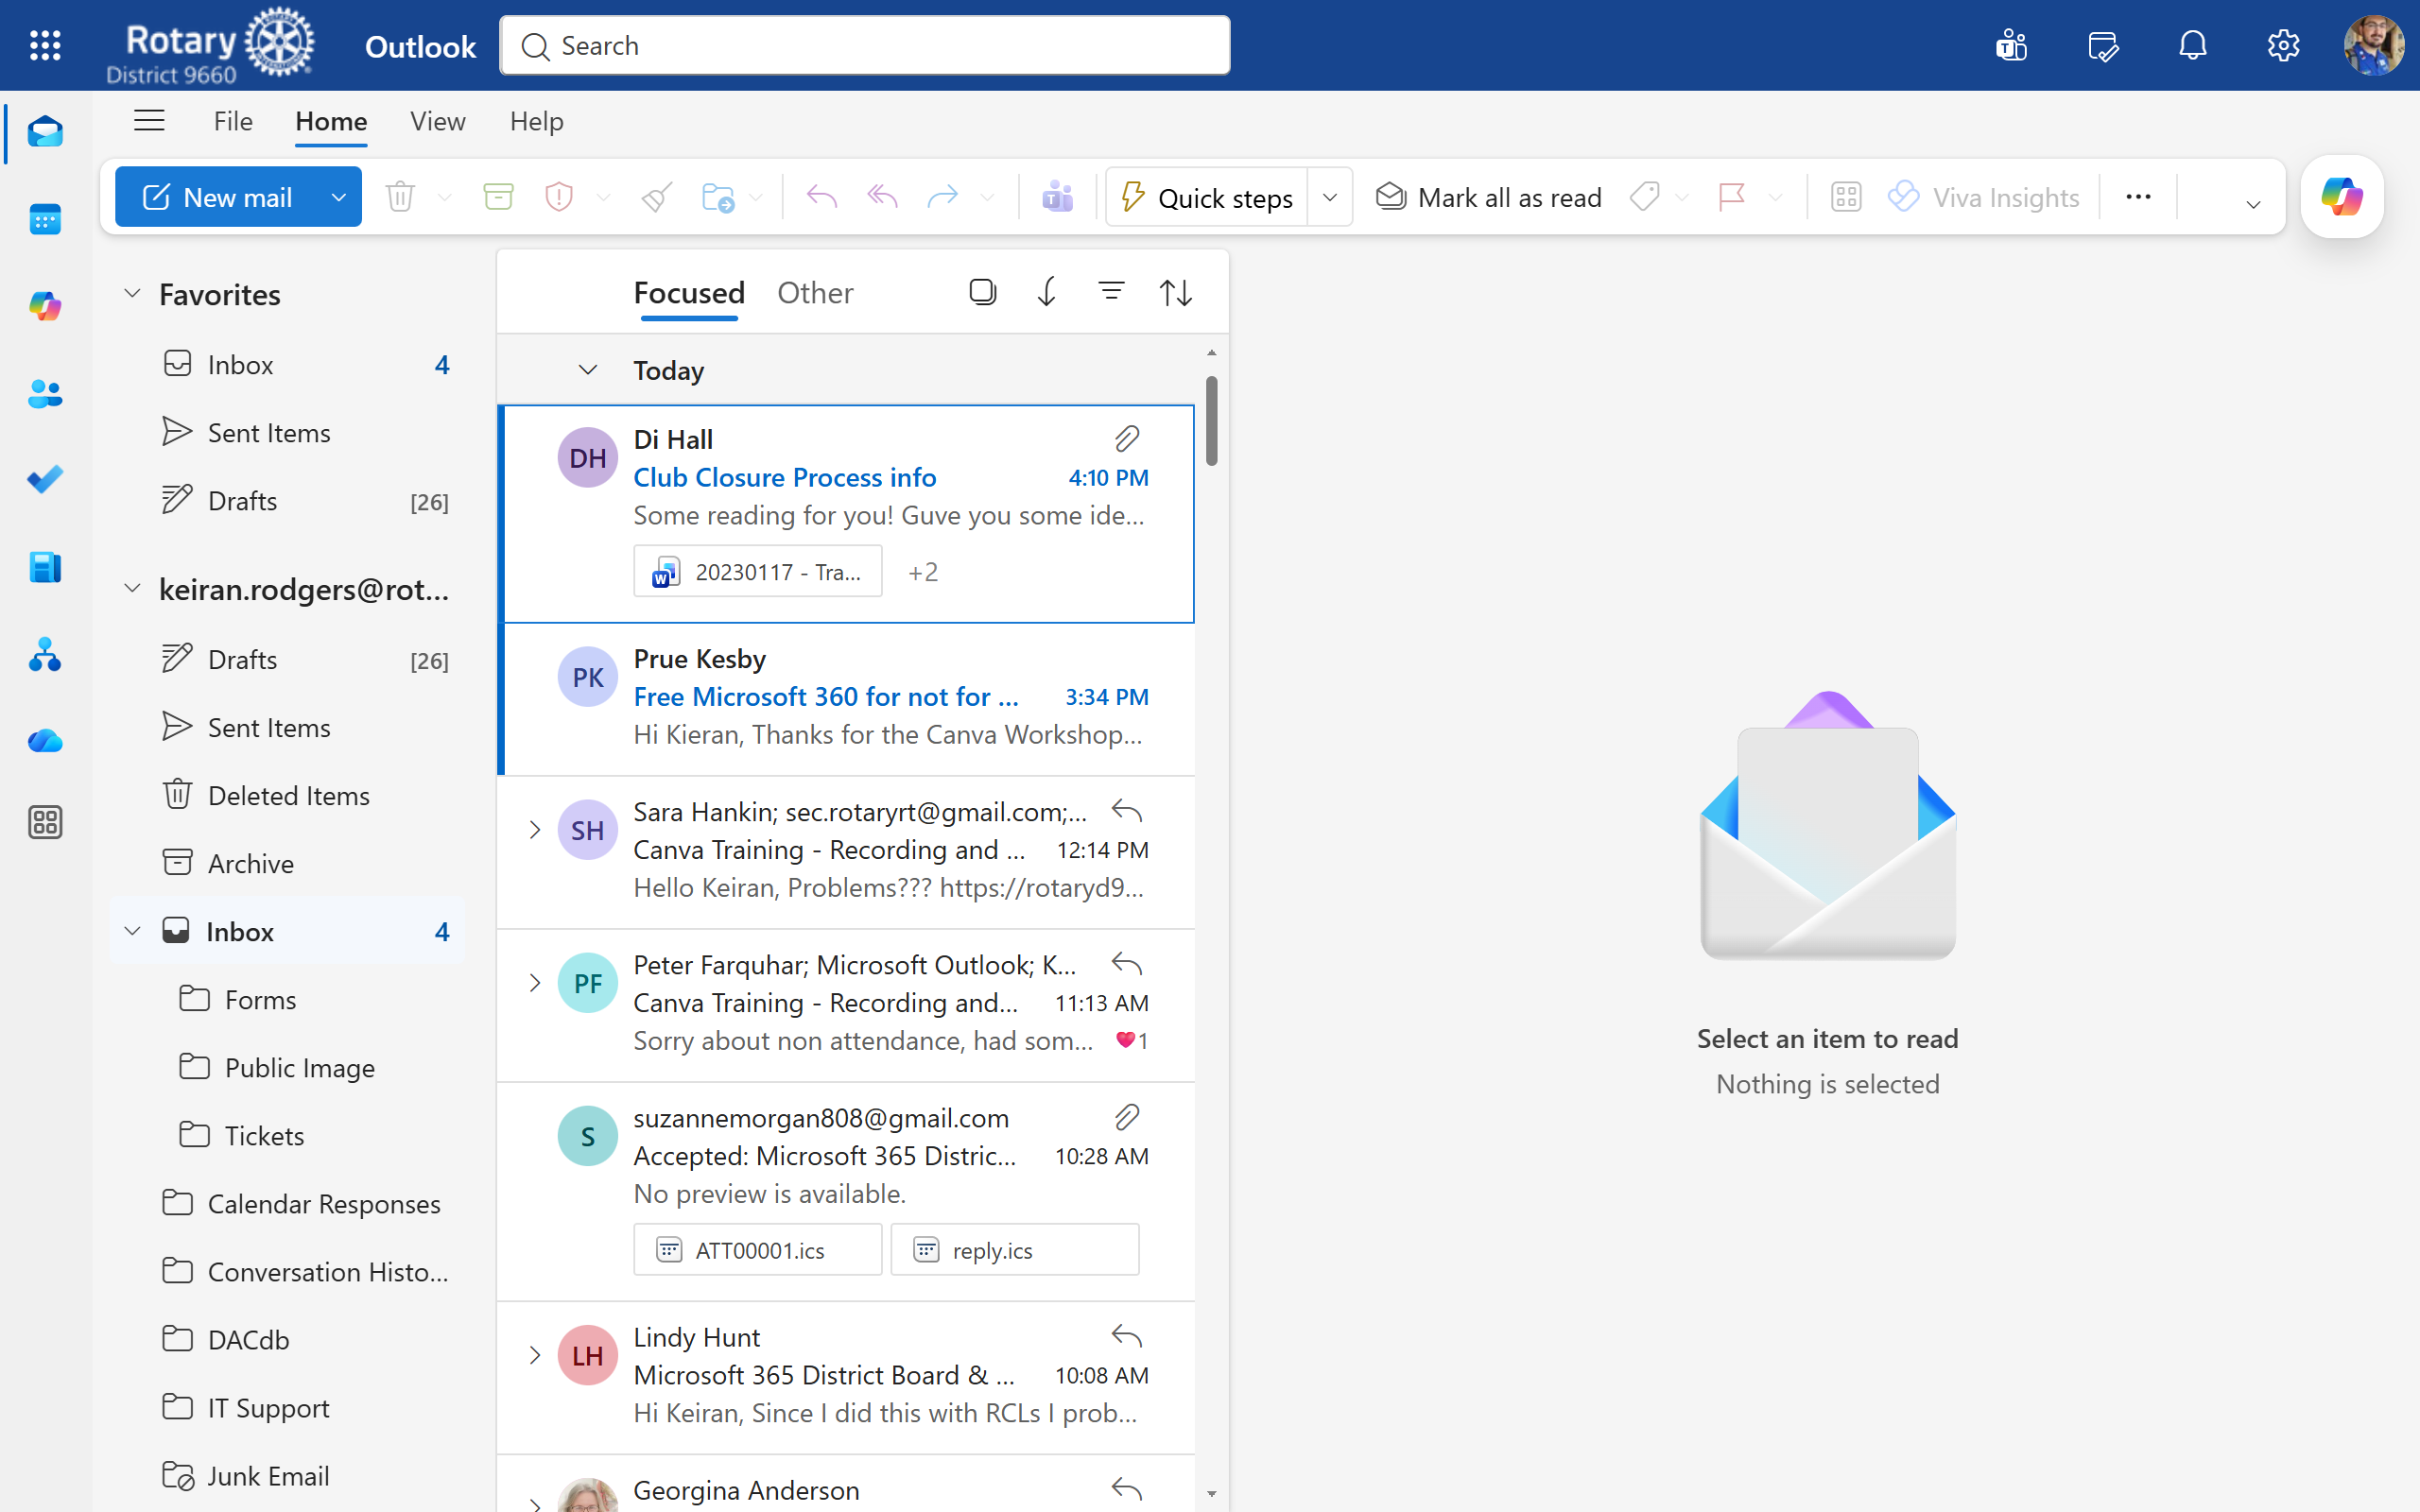
Task: Click the Delete trash icon in ribbon
Action: (400, 197)
